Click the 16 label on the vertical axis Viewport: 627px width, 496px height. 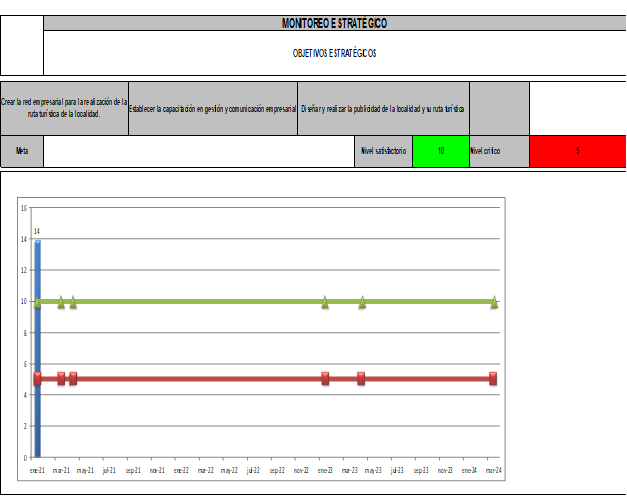[23, 208]
